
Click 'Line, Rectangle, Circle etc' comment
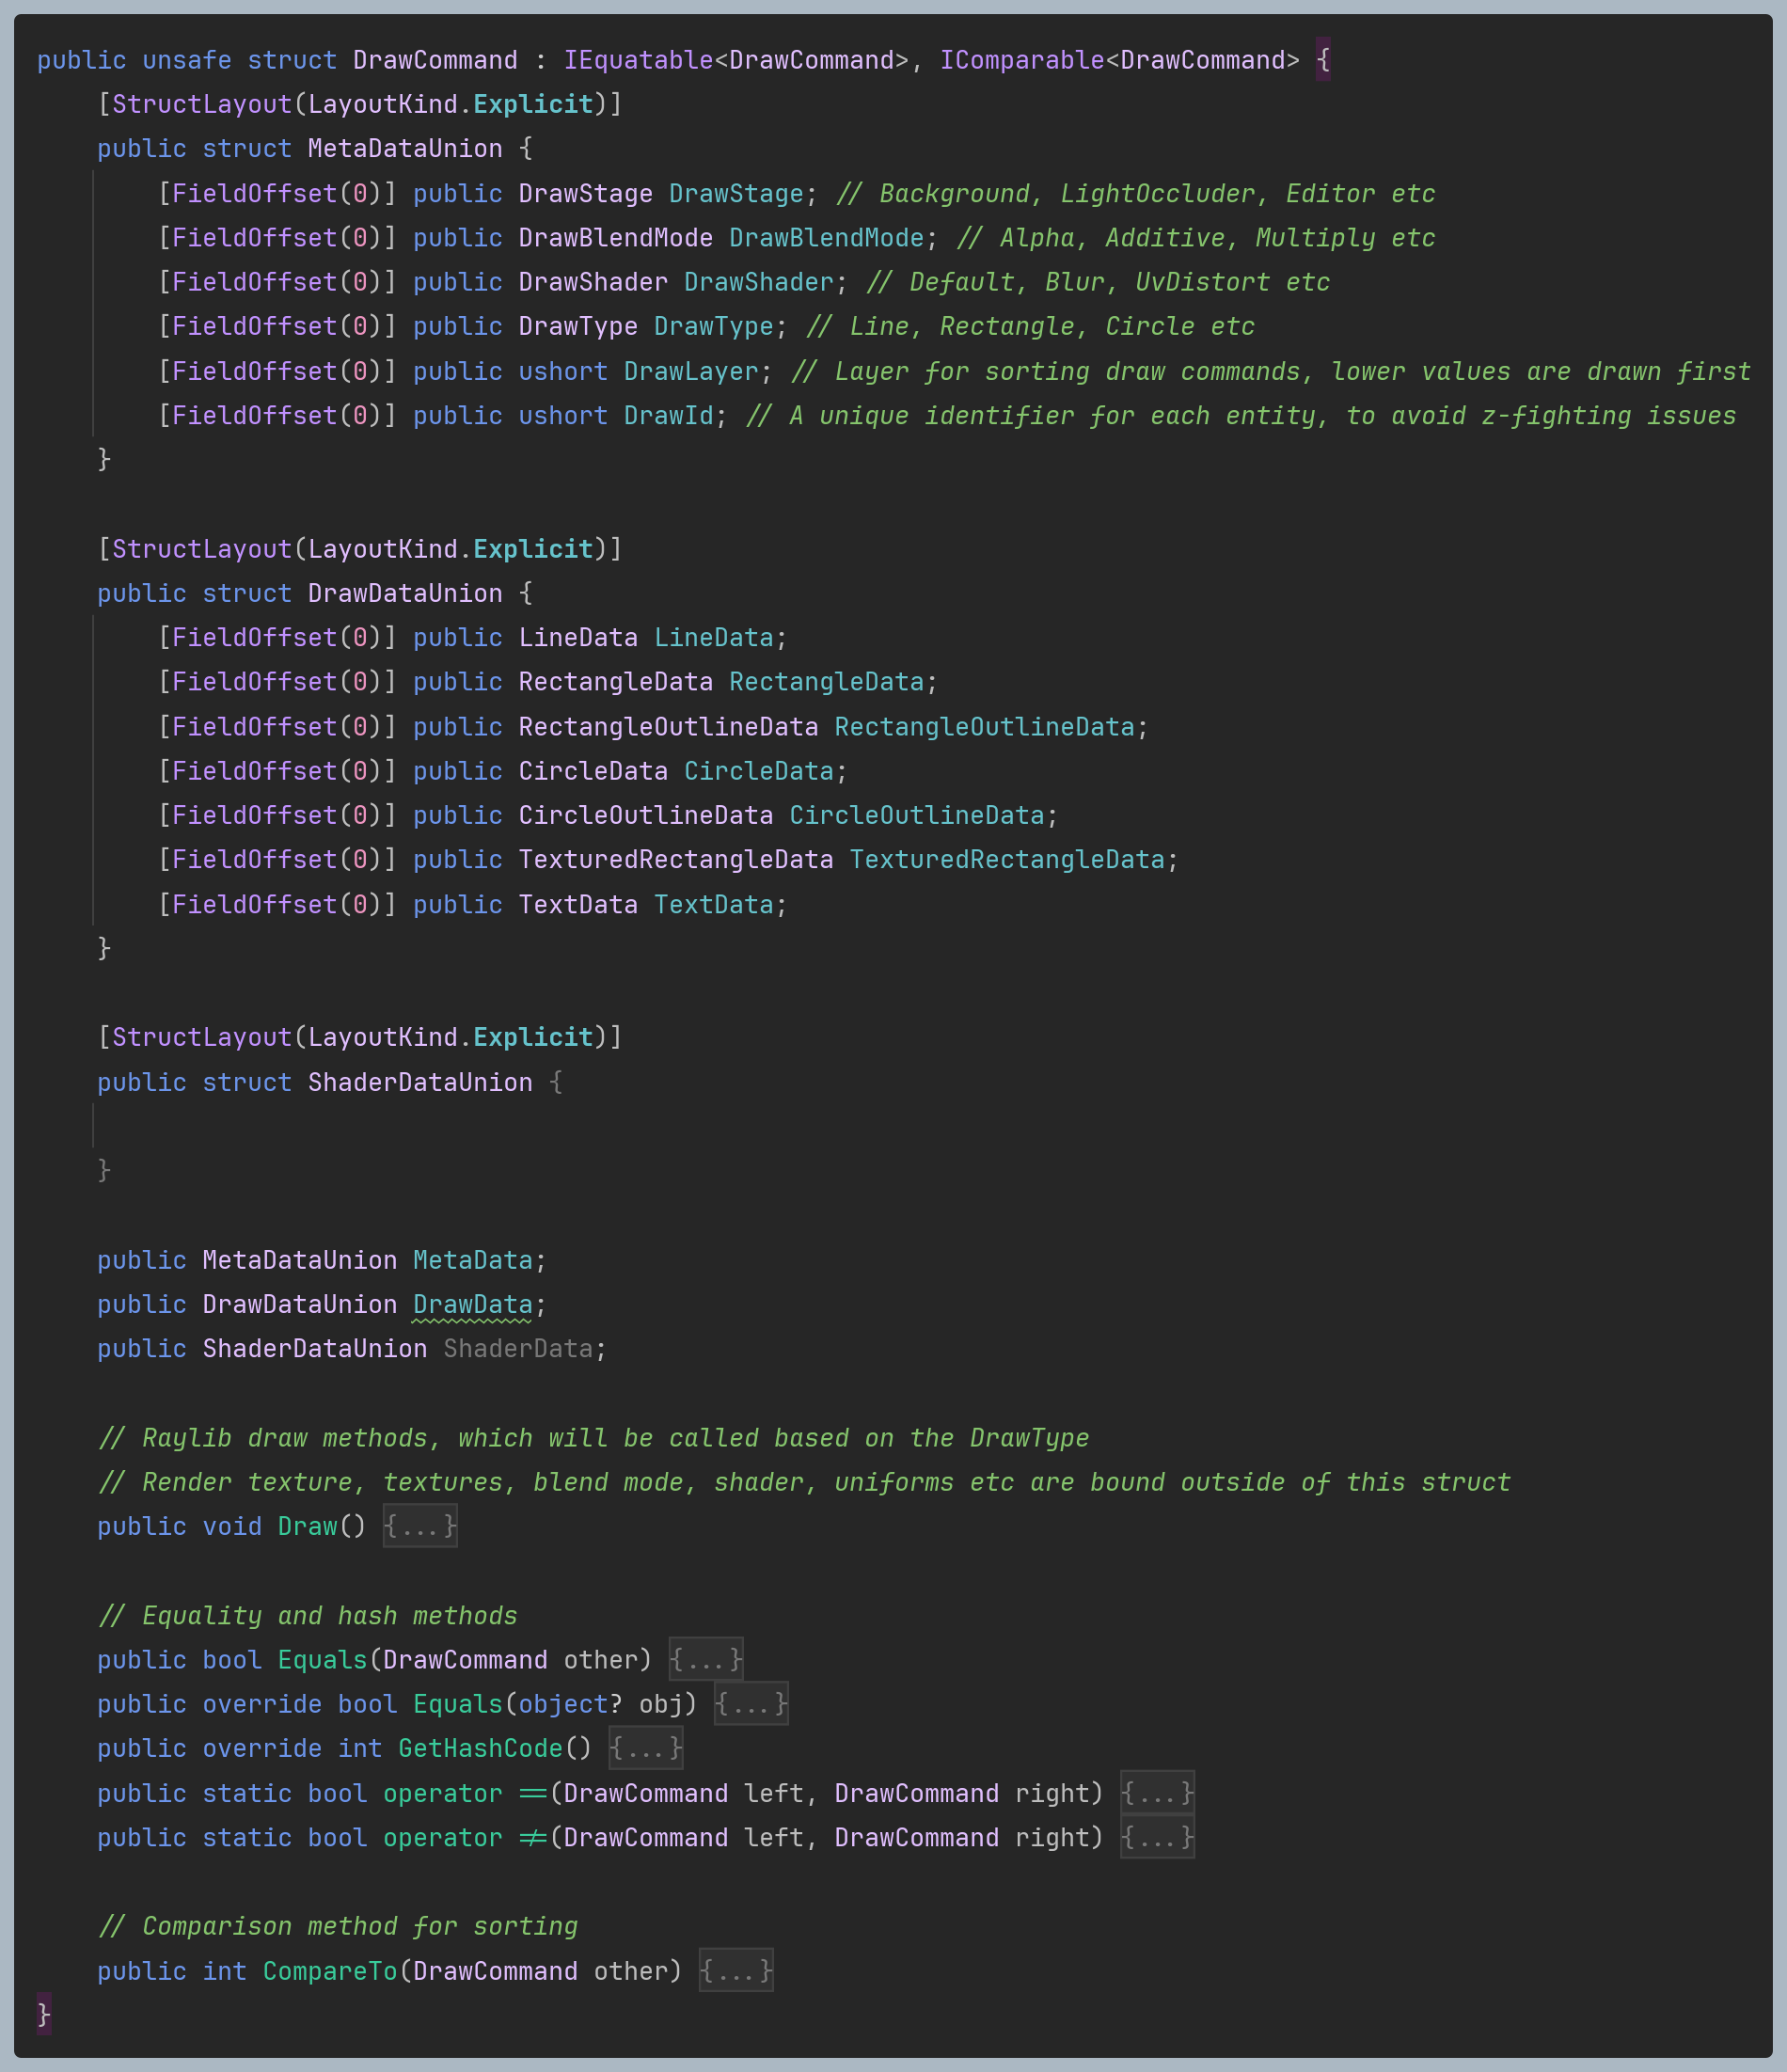point(1030,326)
